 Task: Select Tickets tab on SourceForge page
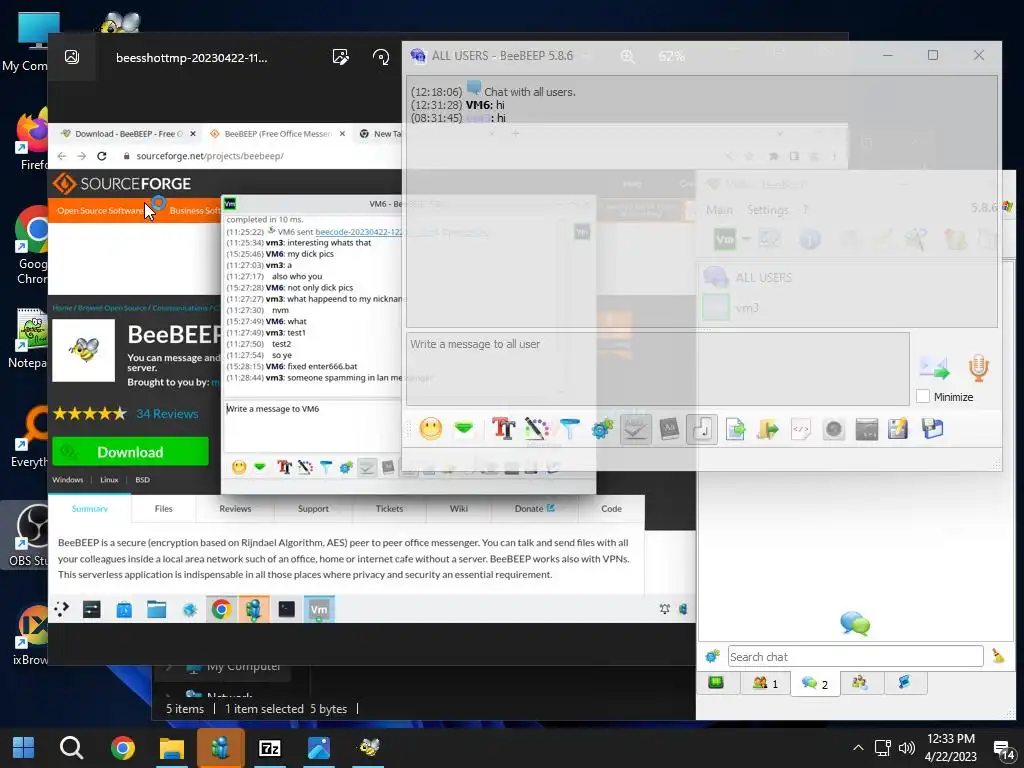pos(389,509)
